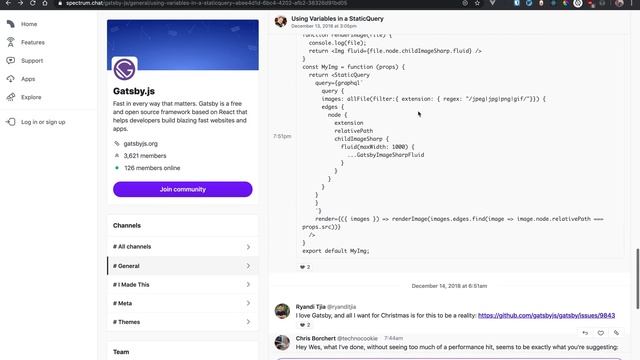Screen dimensions: 640x360
Task: Click the Features sidebar icon
Action: [11, 42]
